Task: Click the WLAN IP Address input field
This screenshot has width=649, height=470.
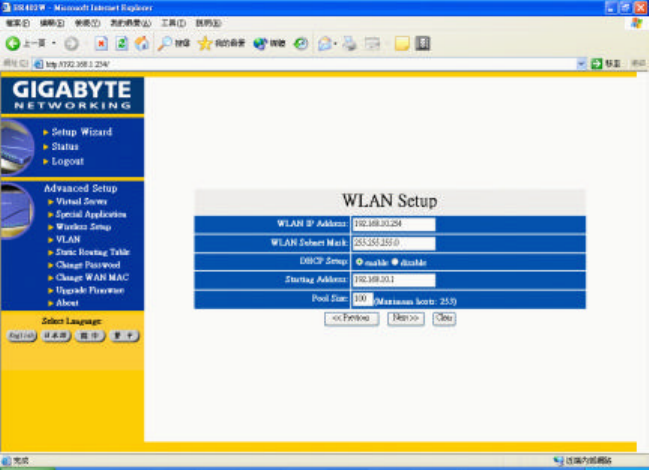Action: coord(394,224)
